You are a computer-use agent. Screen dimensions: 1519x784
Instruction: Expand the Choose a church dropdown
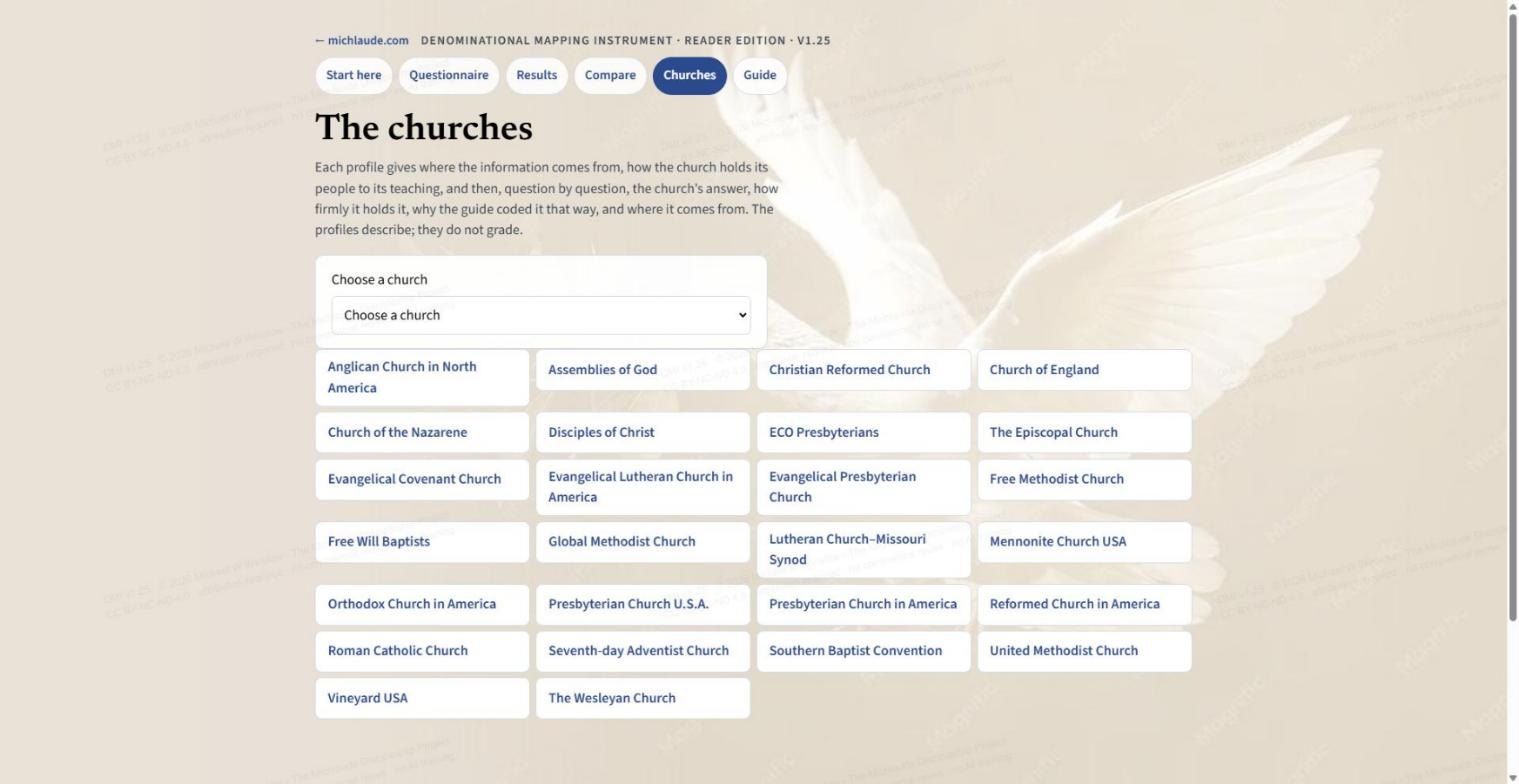[x=541, y=315]
